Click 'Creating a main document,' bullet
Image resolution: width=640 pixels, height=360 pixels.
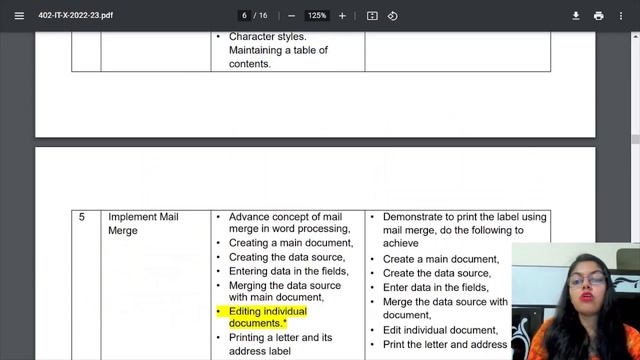(x=291, y=243)
